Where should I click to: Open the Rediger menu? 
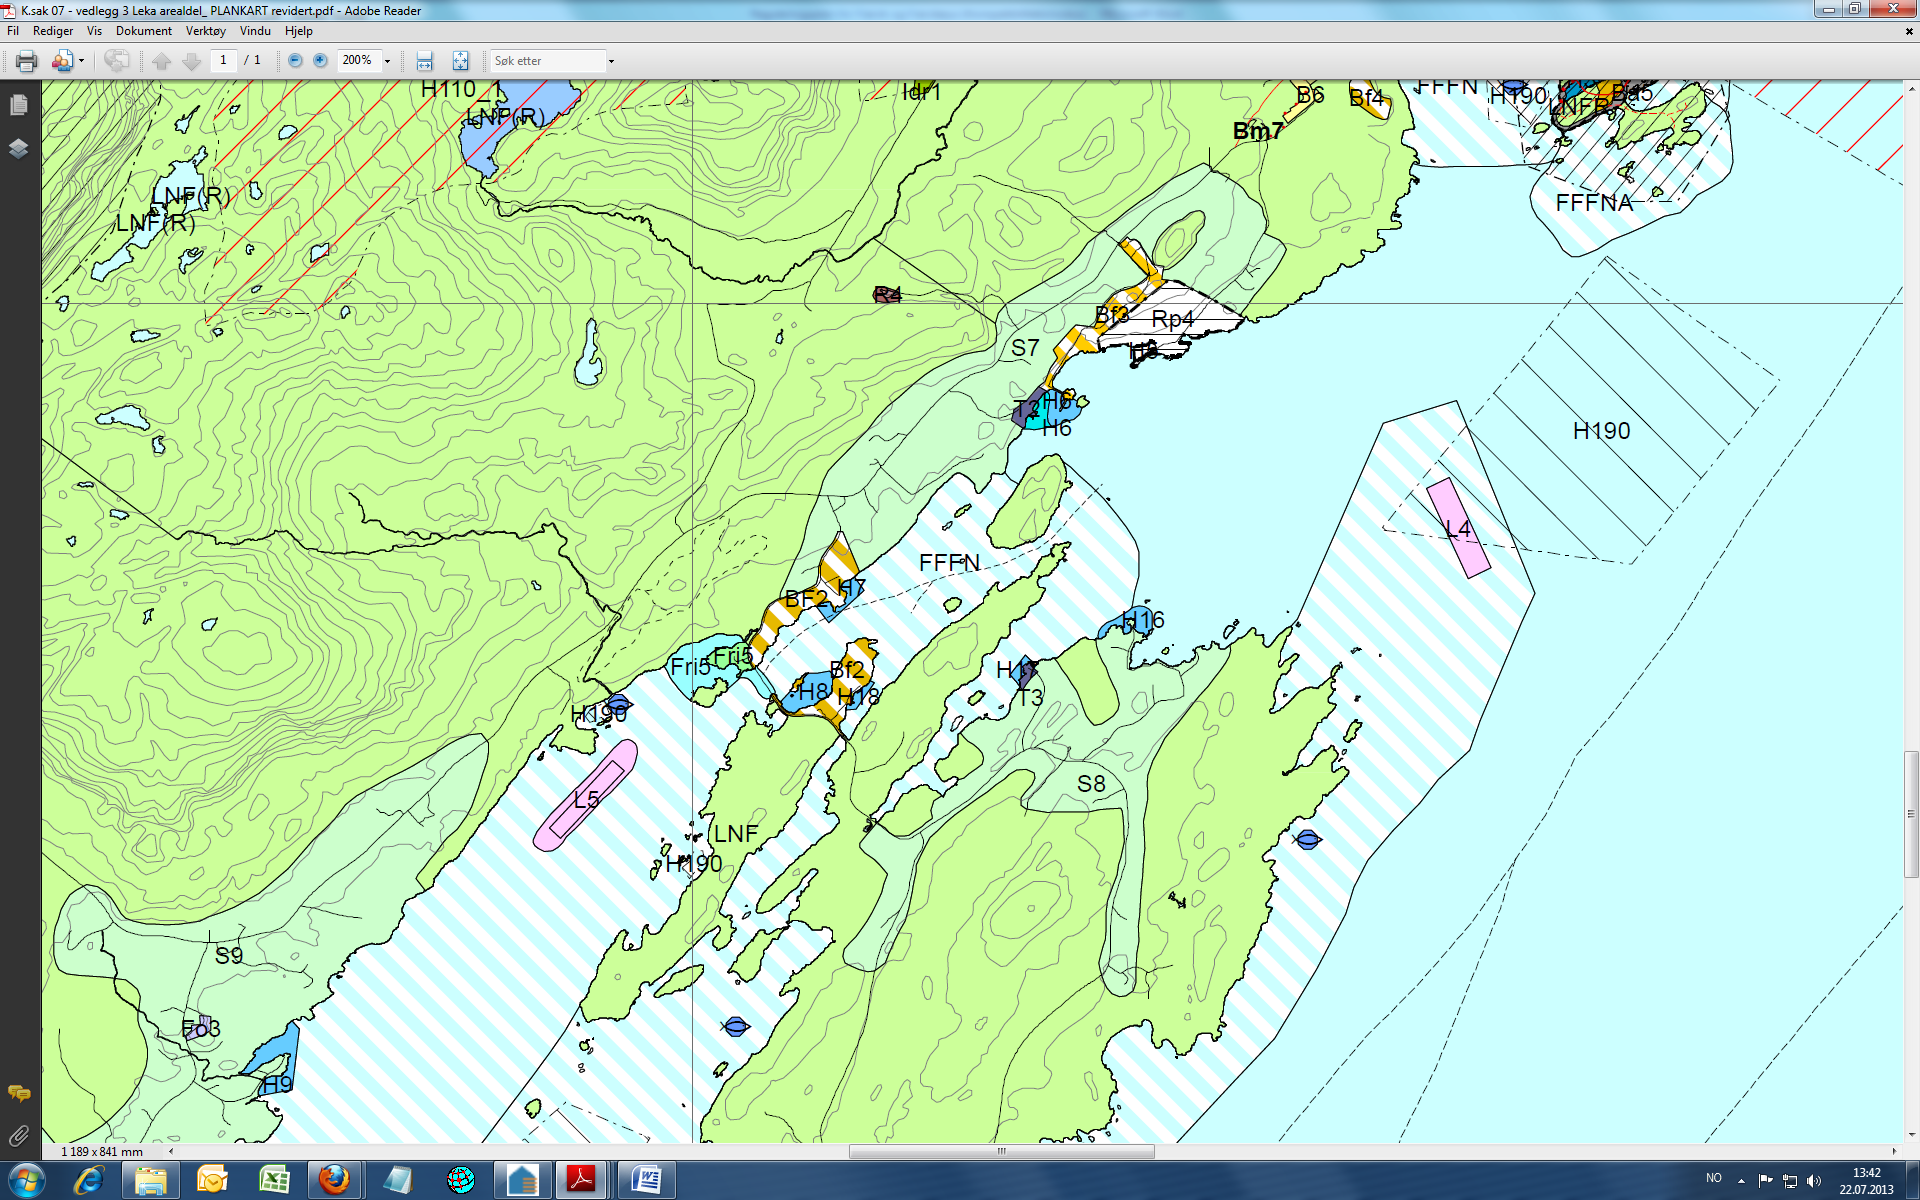pos(53,31)
